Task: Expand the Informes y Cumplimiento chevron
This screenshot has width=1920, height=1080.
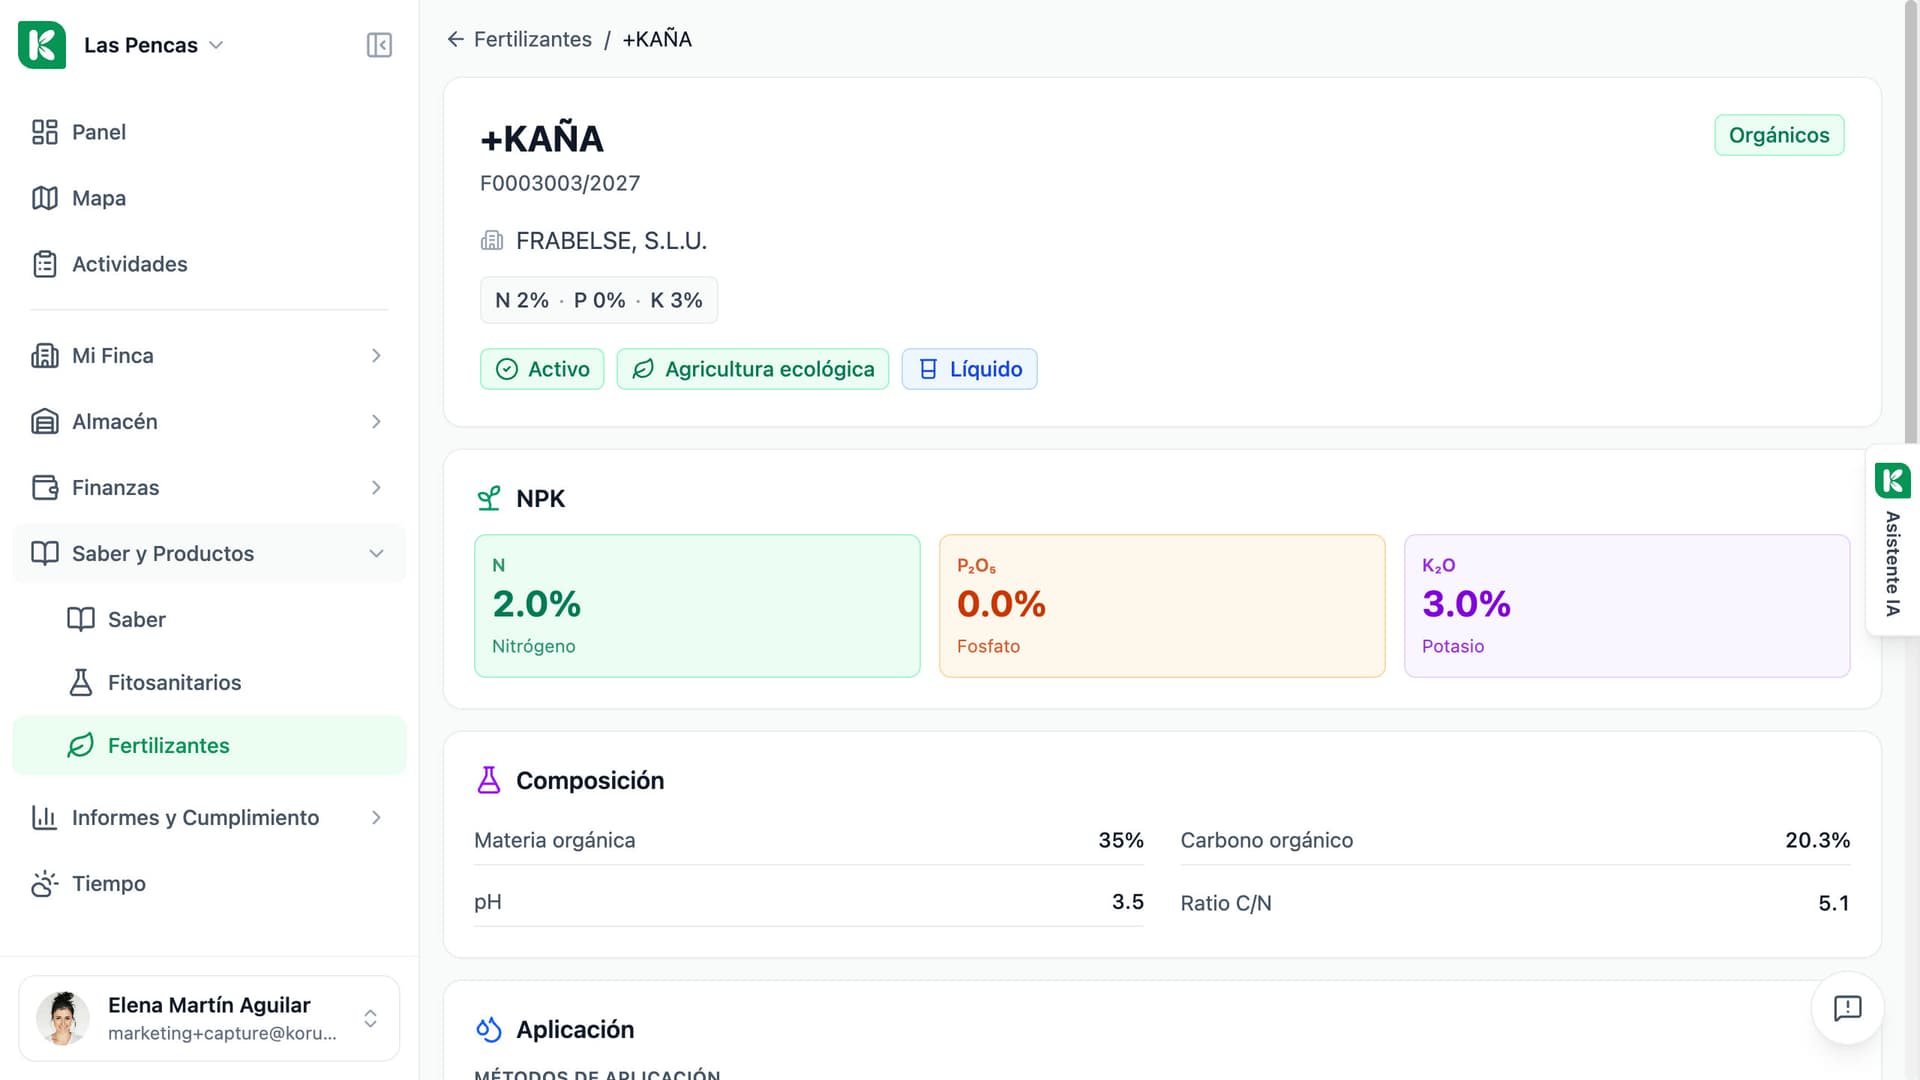Action: pyautogui.click(x=376, y=818)
